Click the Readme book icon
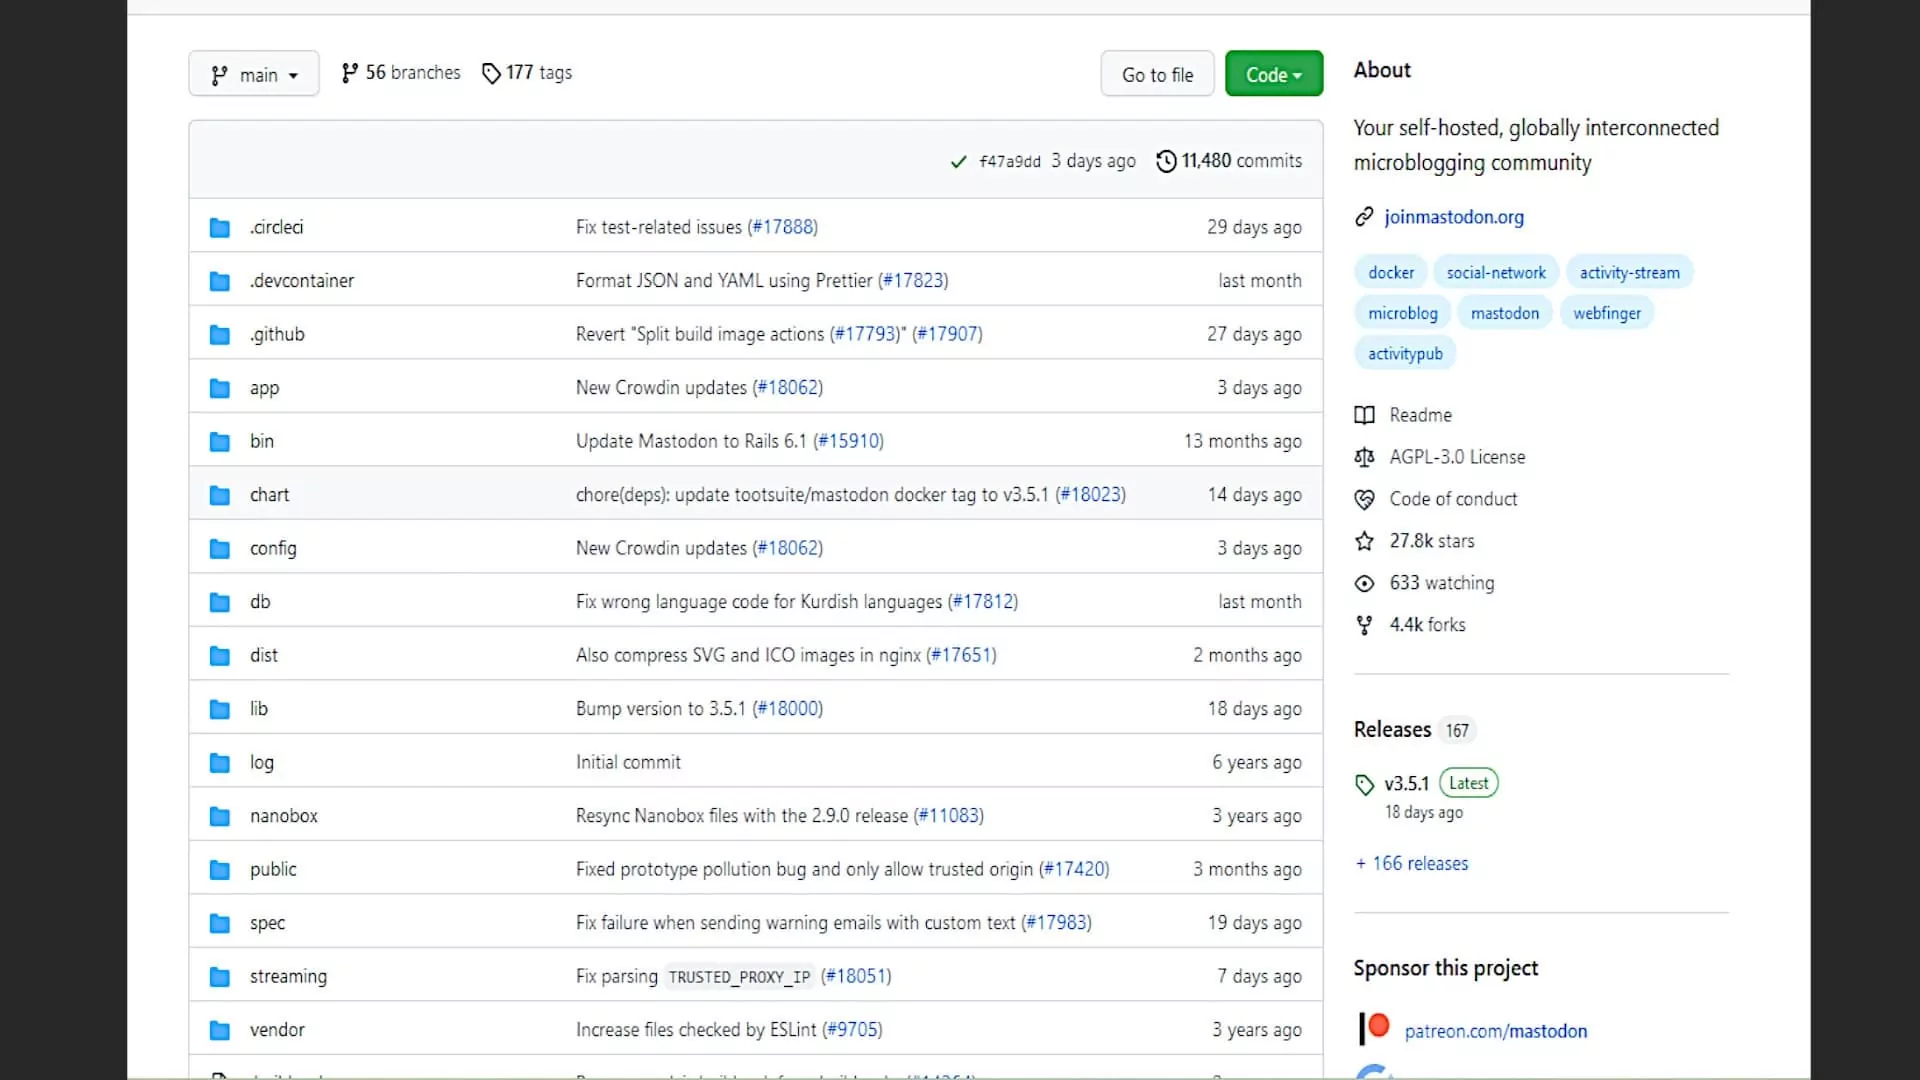The image size is (1920, 1080). (1365, 414)
